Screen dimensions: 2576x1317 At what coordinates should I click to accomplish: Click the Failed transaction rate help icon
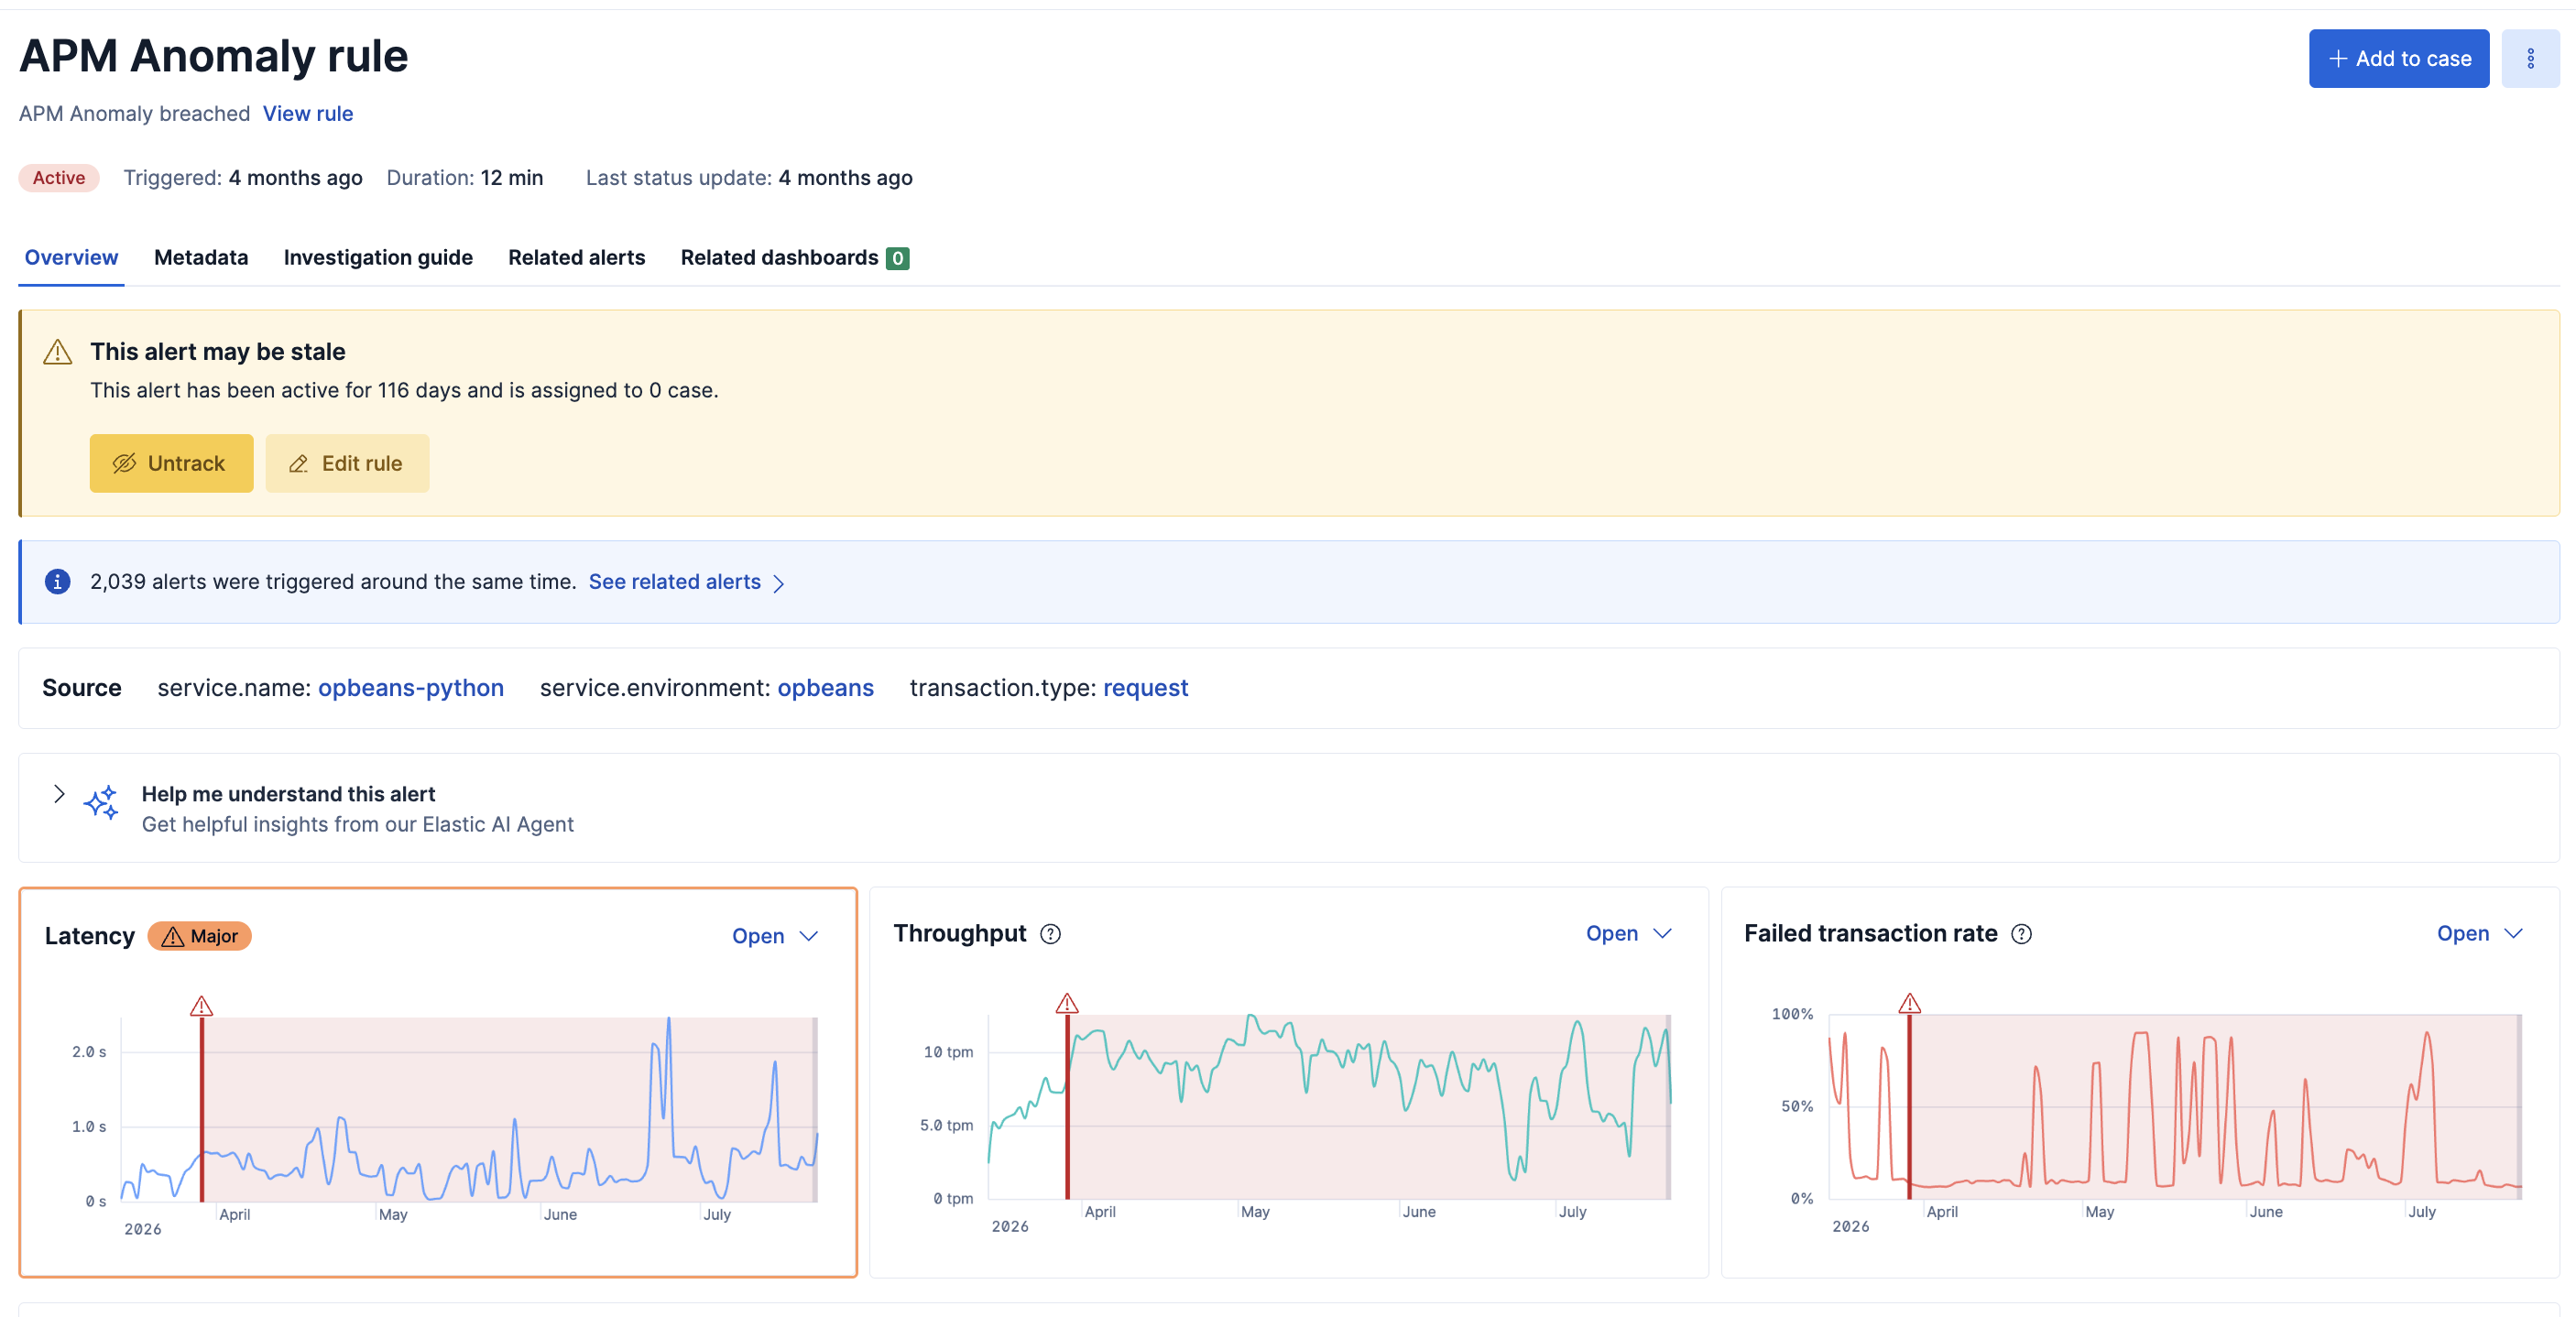click(2021, 933)
